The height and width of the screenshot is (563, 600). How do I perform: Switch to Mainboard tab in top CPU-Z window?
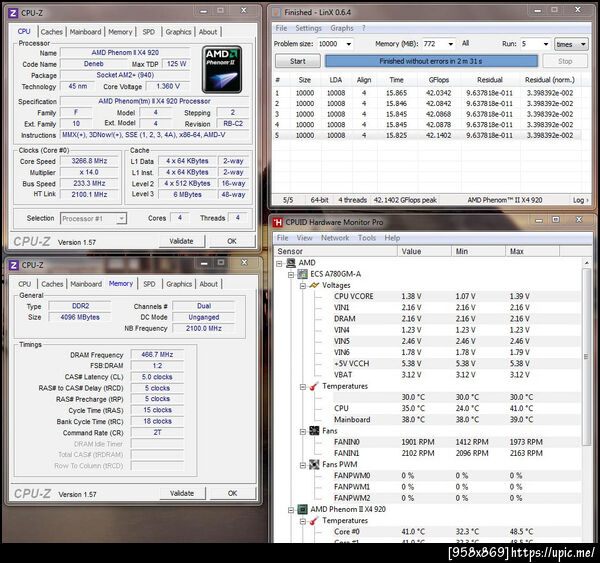[86, 32]
